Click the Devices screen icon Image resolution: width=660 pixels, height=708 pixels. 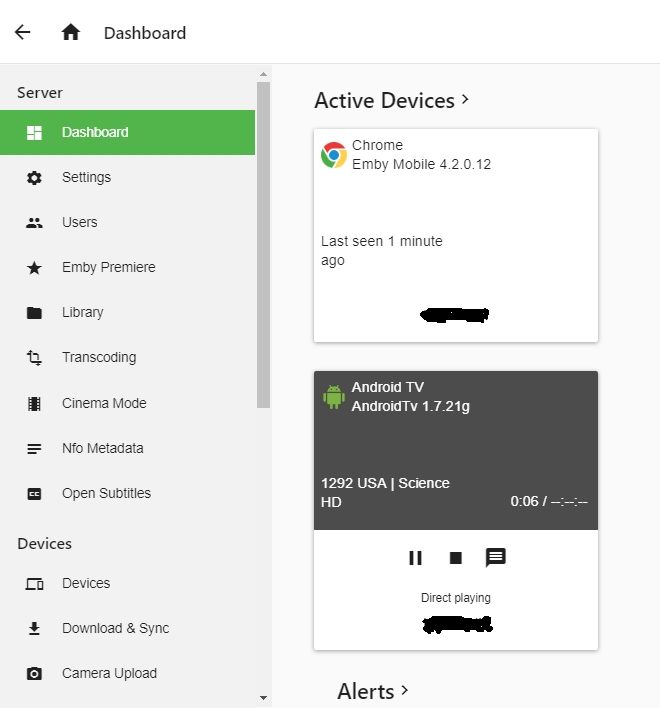[x=34, y=584]
